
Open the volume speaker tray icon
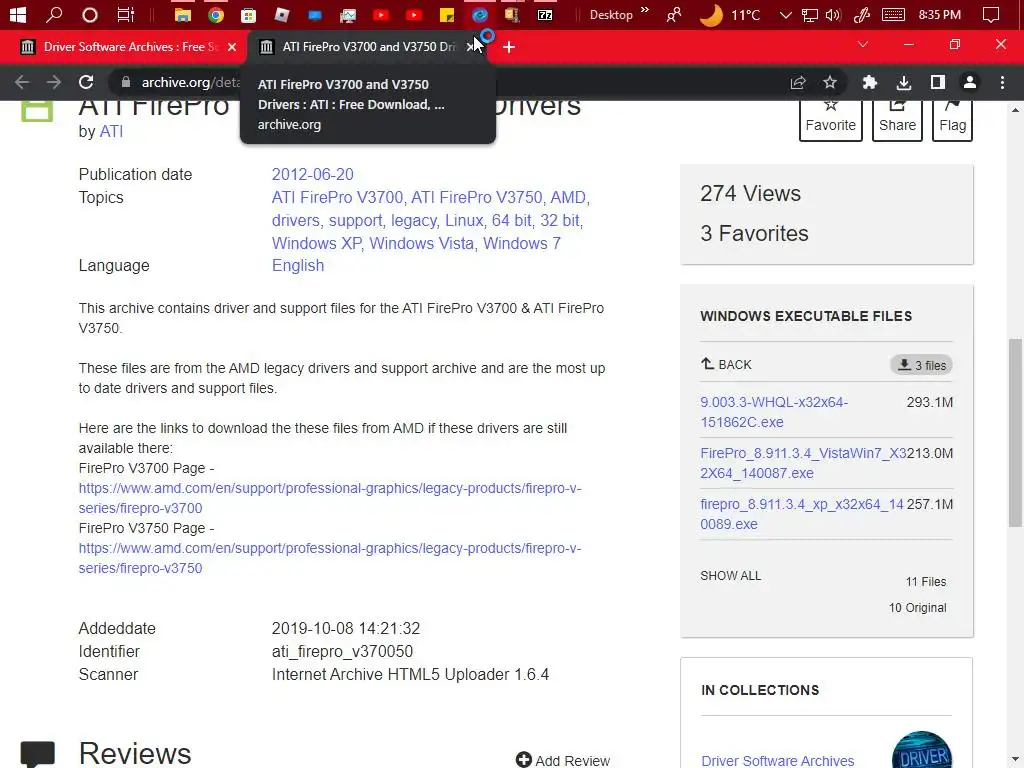click(833, 14)
